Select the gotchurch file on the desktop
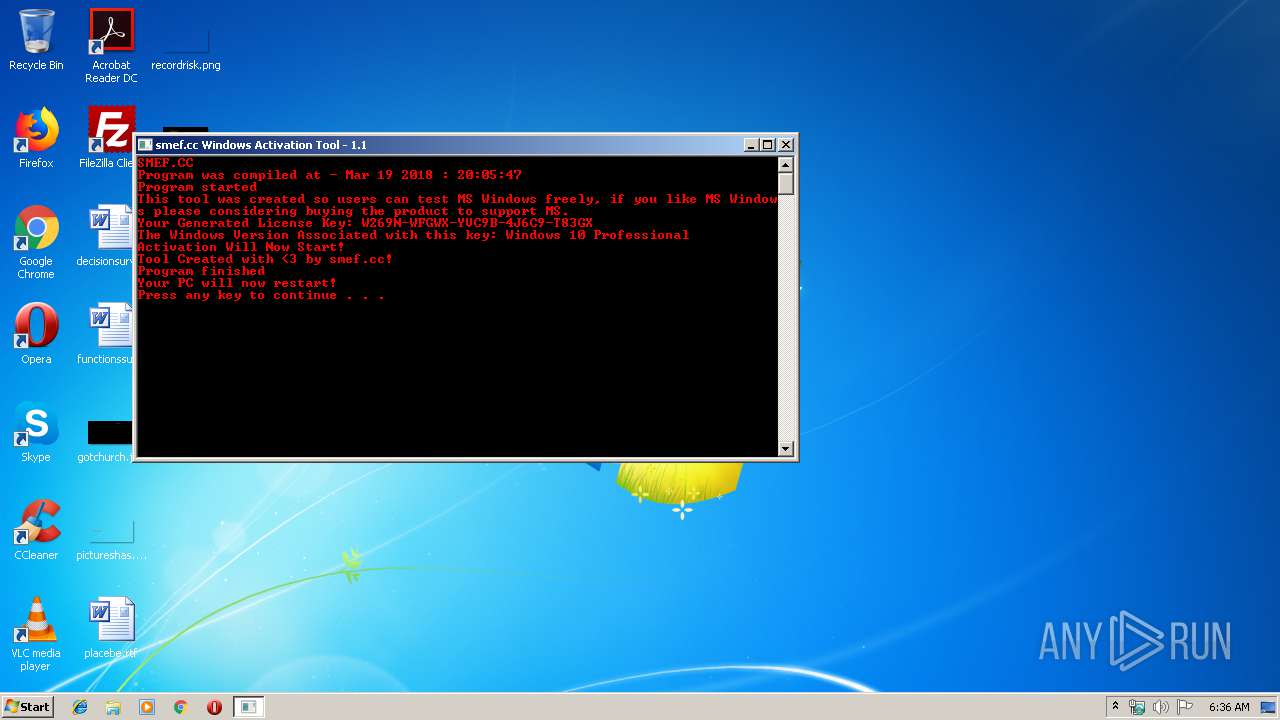 point(106,440)
